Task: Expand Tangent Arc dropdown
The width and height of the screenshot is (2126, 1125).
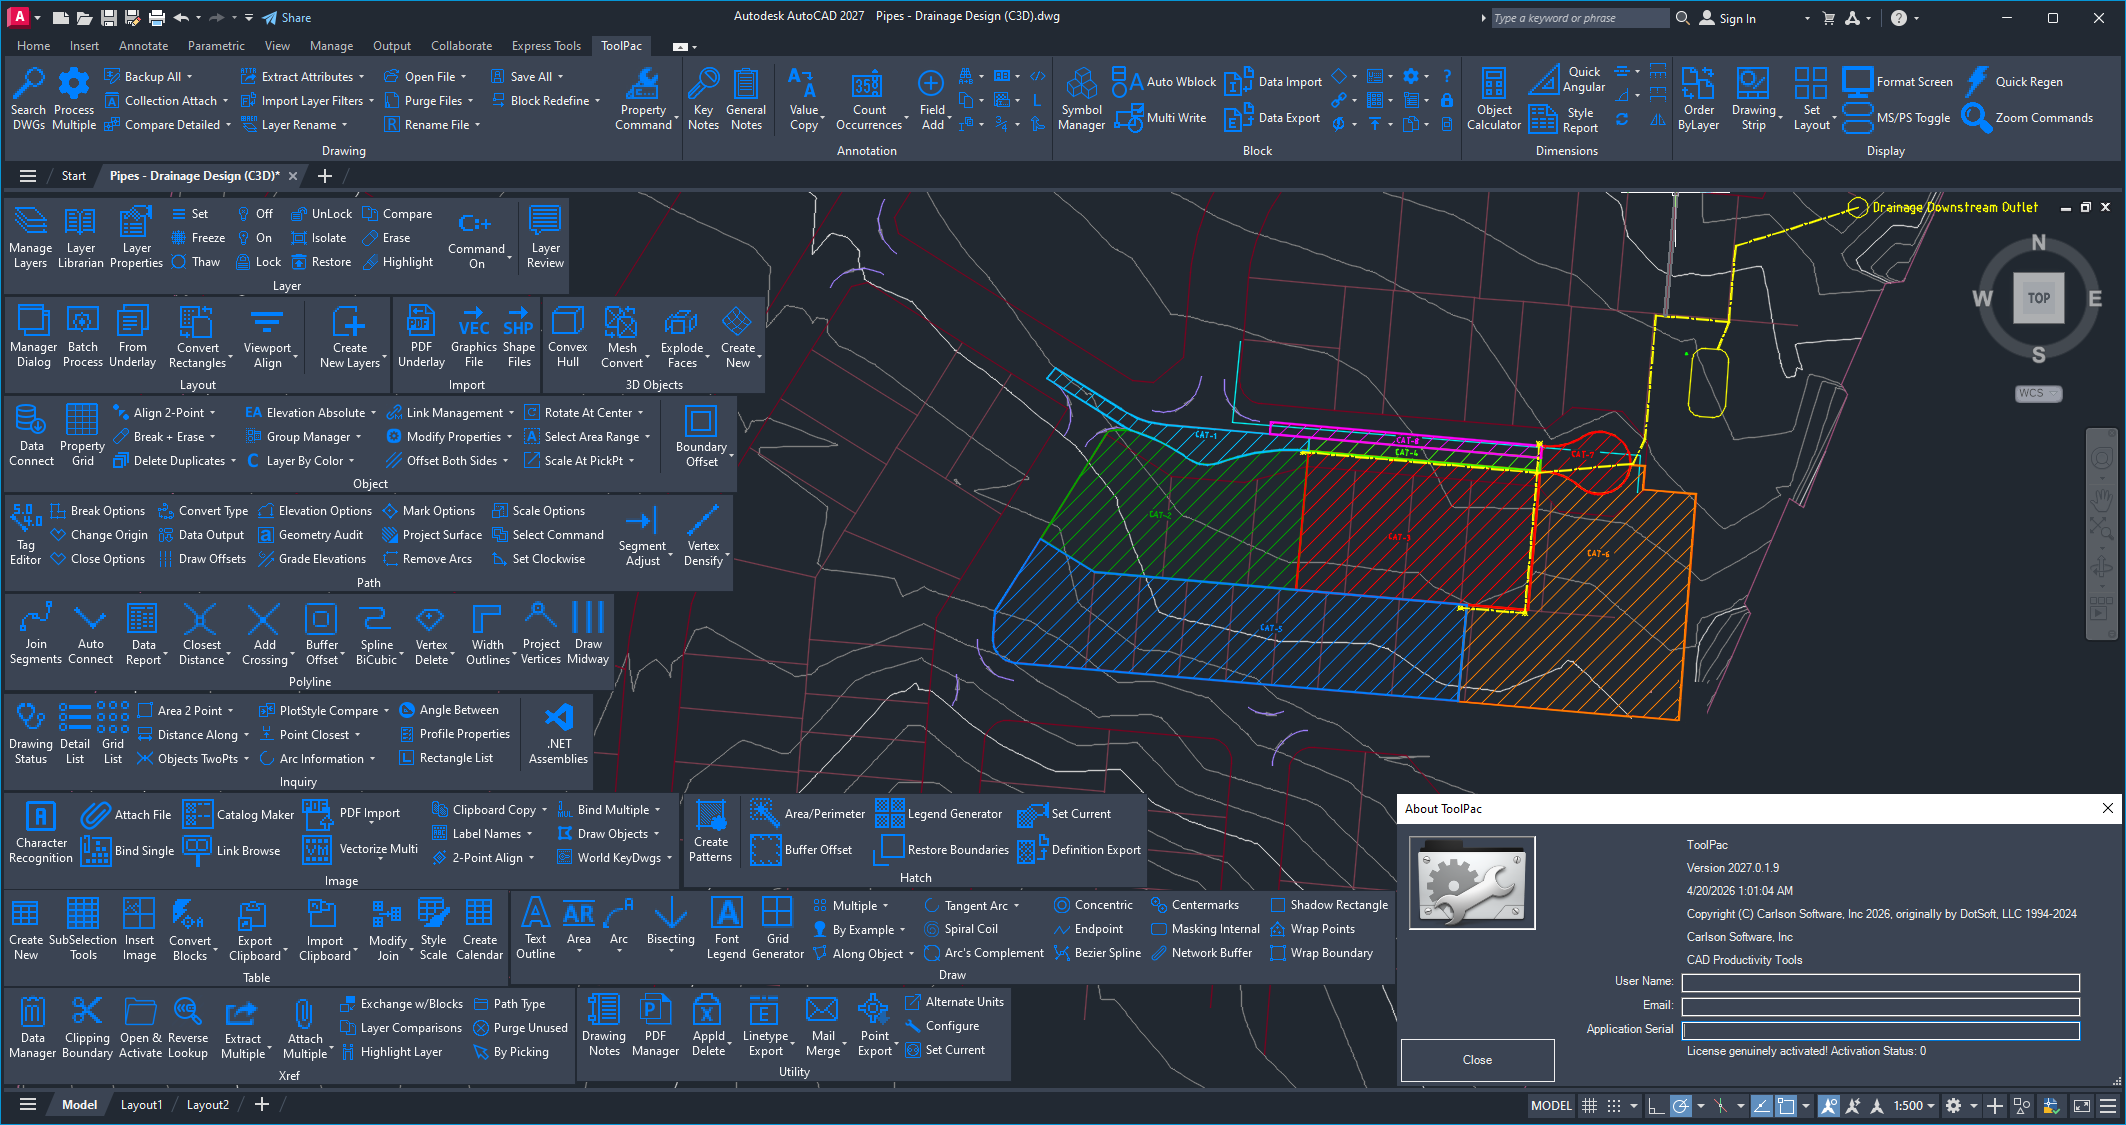Action: tap(1016, 906)
